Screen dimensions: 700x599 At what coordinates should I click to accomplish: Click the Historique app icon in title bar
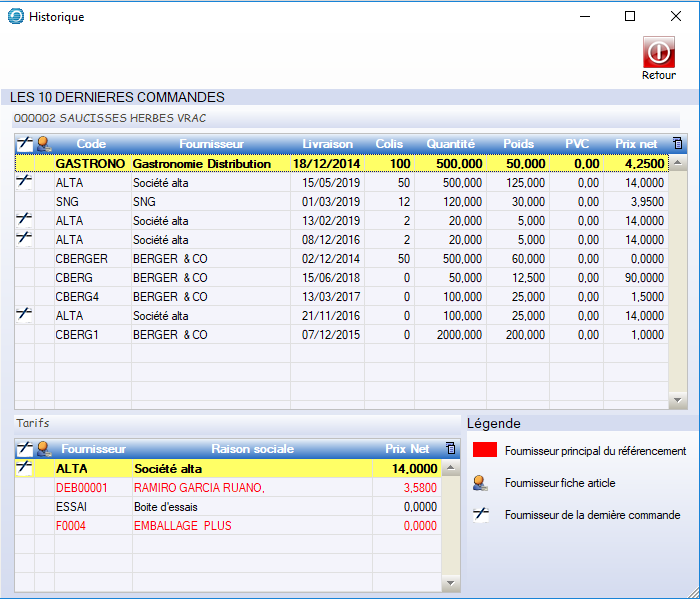(x=15, y=16)
